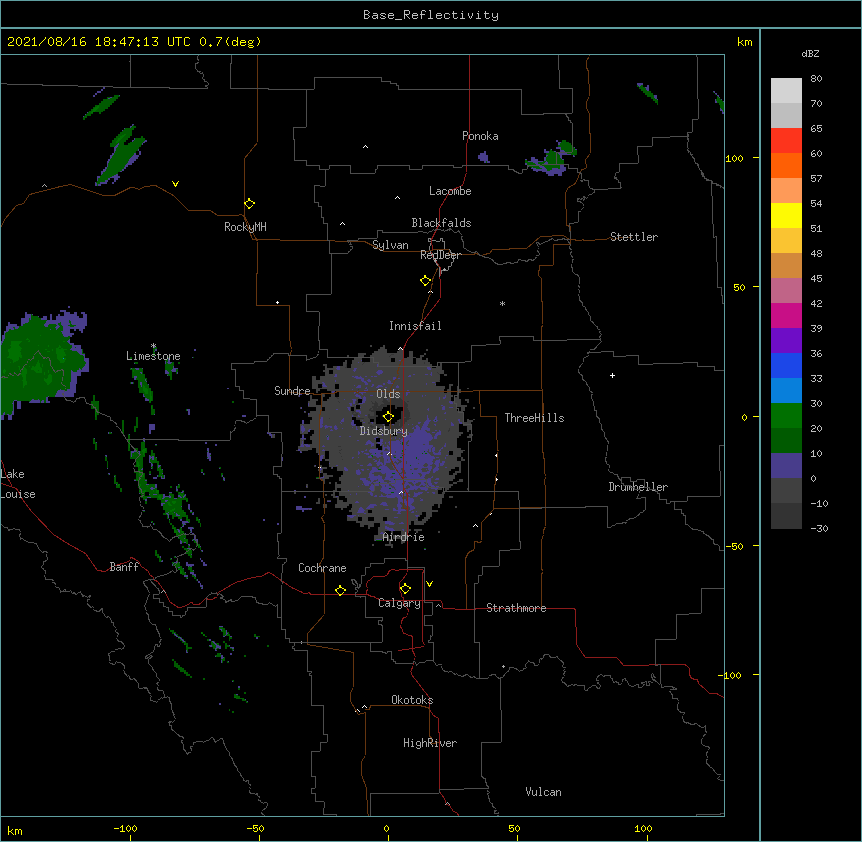Select the RedDeer city label

coord(440,255)
